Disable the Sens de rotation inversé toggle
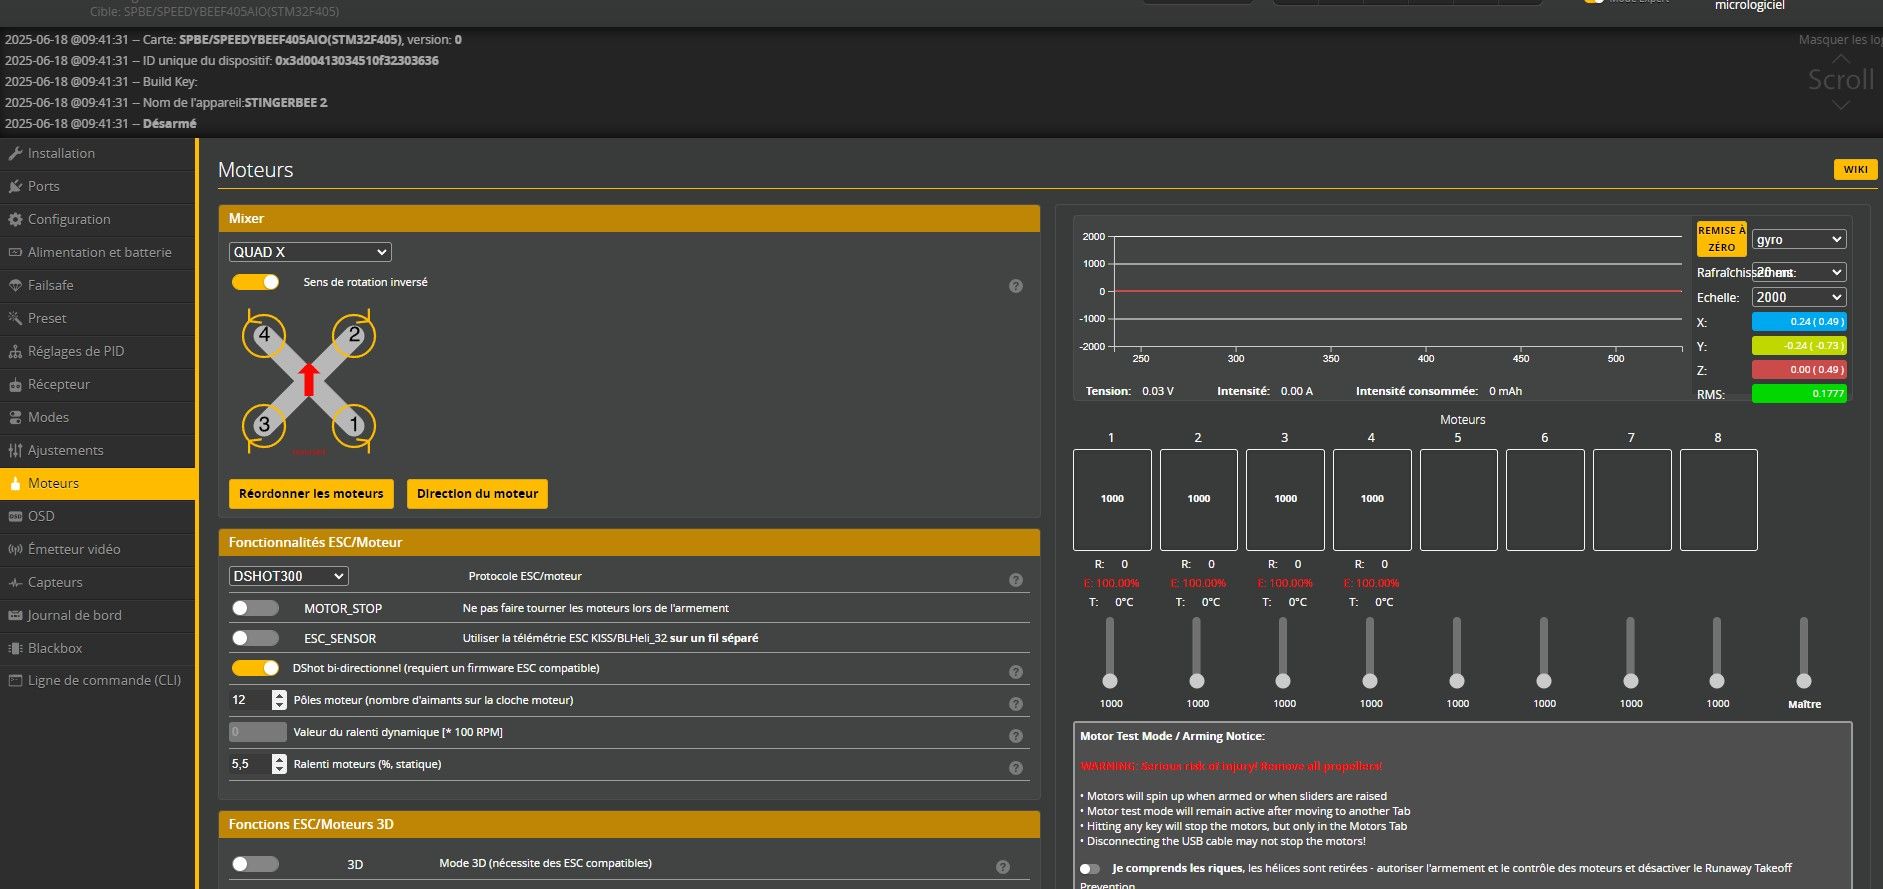Image resolution: width=1883 pixels, height=889 pixels. (256, 282)
